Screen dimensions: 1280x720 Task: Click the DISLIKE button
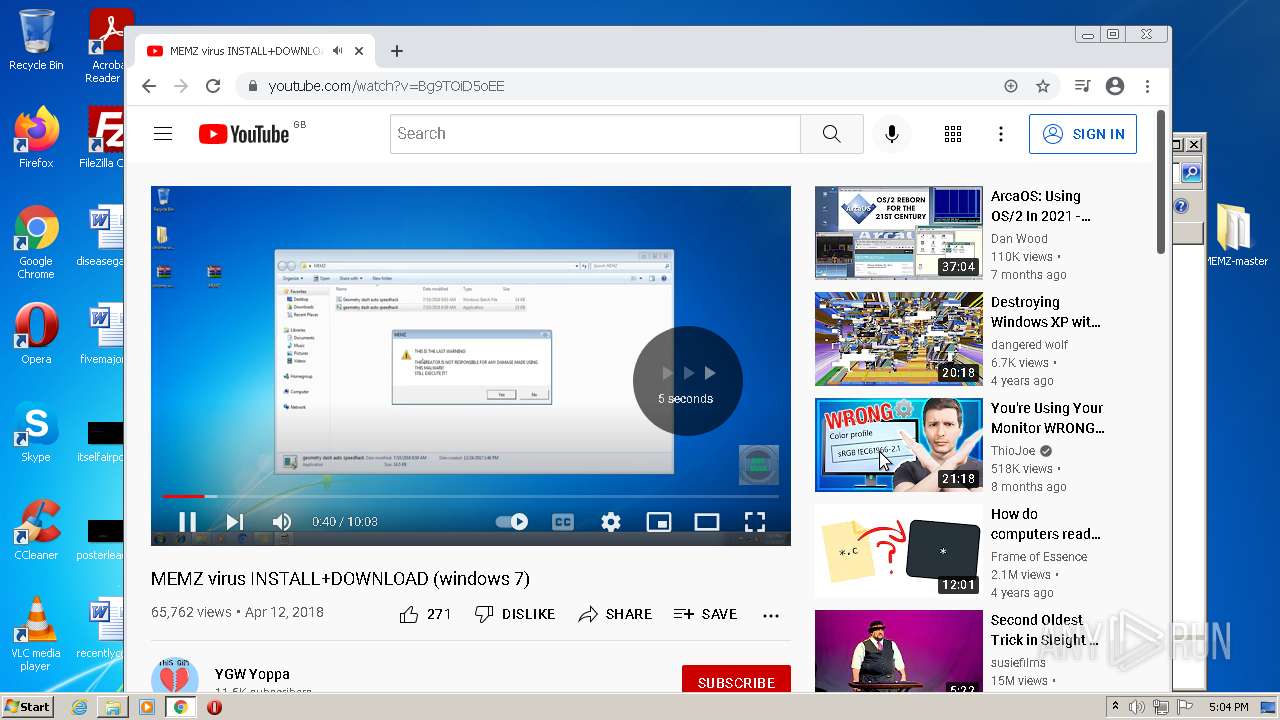coord(515,614)
